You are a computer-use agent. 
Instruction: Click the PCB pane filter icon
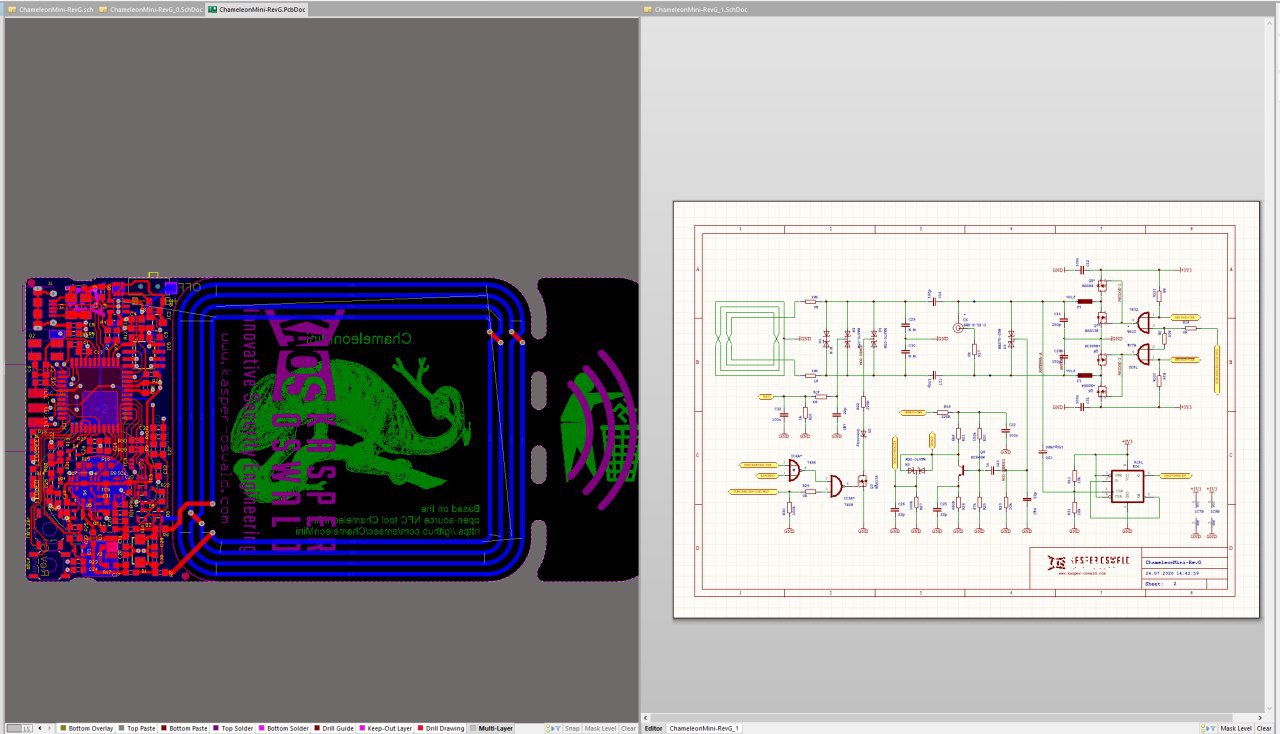pos(553,728)
